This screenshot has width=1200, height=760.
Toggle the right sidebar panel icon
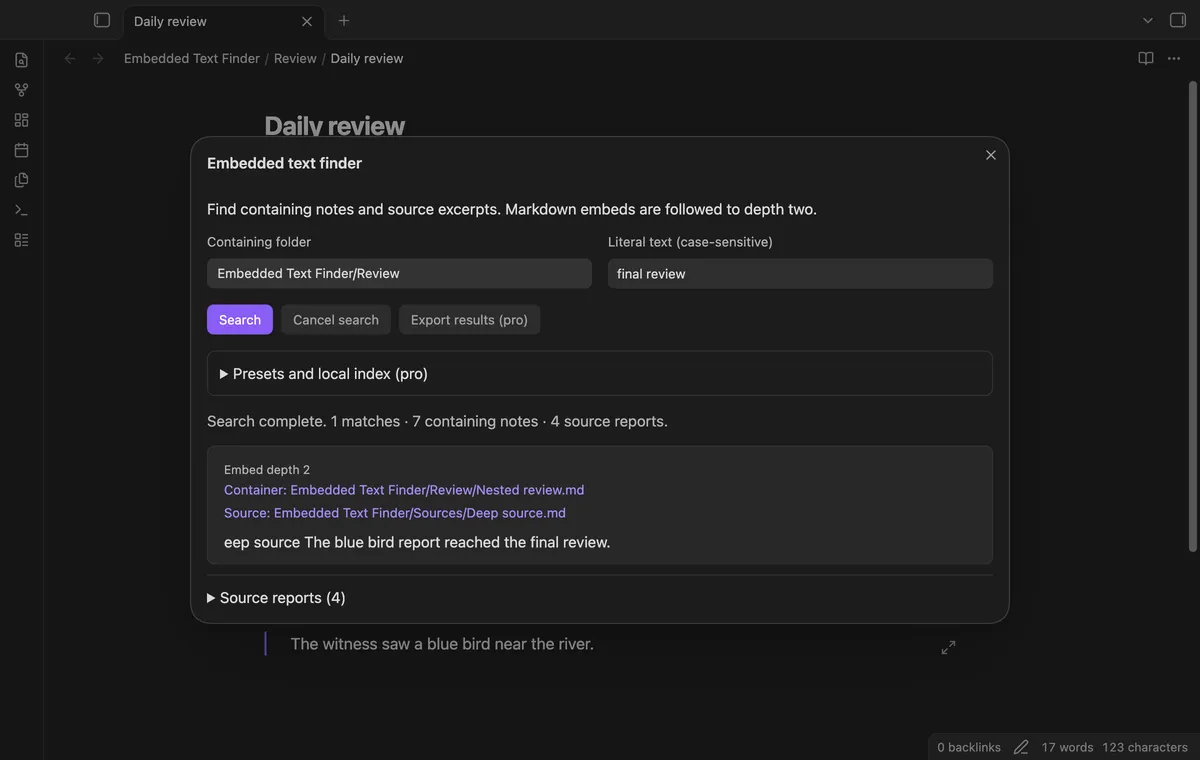tap(1178, 20)
